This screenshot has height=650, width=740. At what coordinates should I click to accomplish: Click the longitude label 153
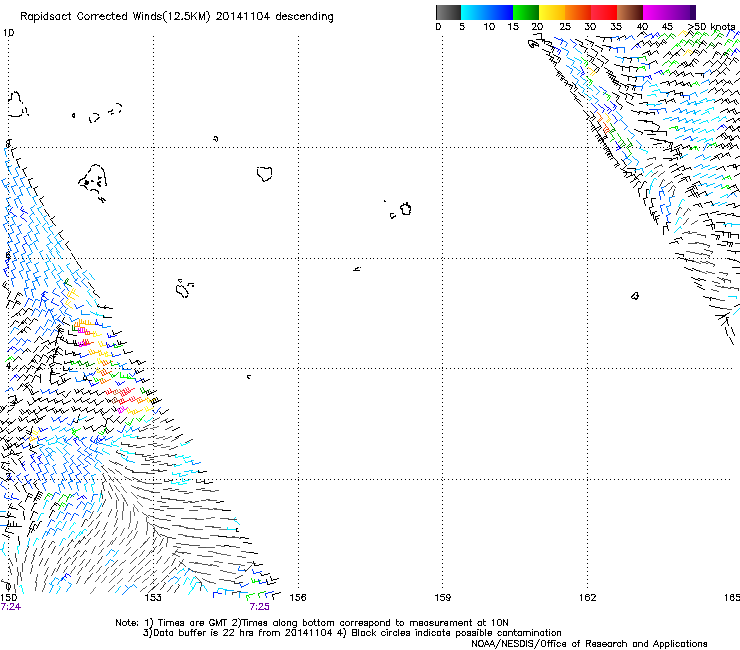[153, 598]
